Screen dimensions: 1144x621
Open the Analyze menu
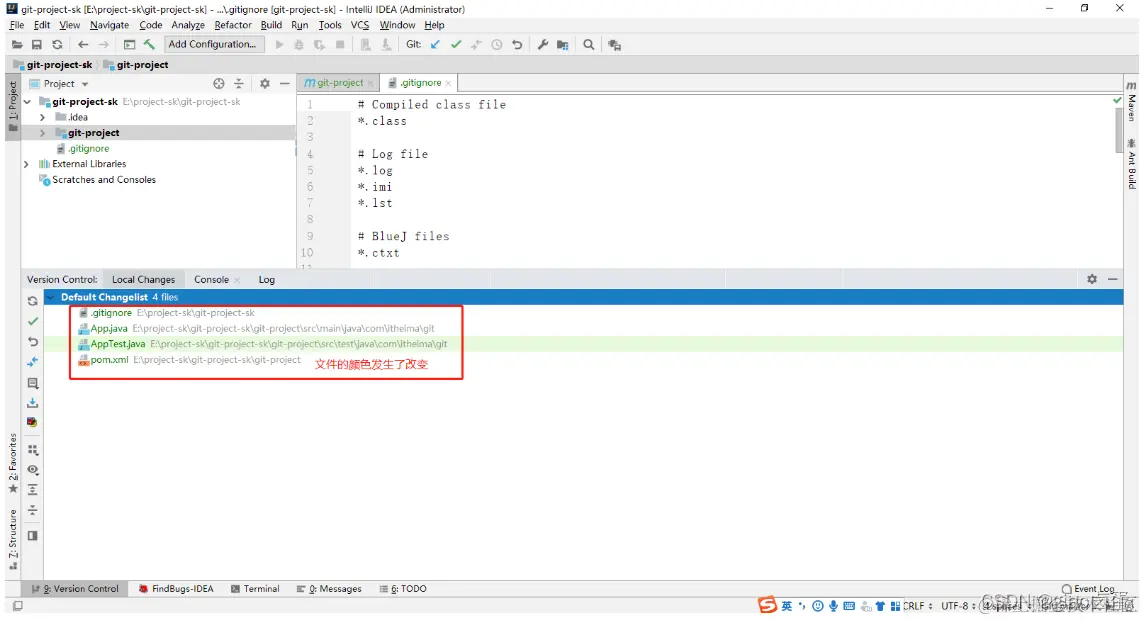coord(188,25)
